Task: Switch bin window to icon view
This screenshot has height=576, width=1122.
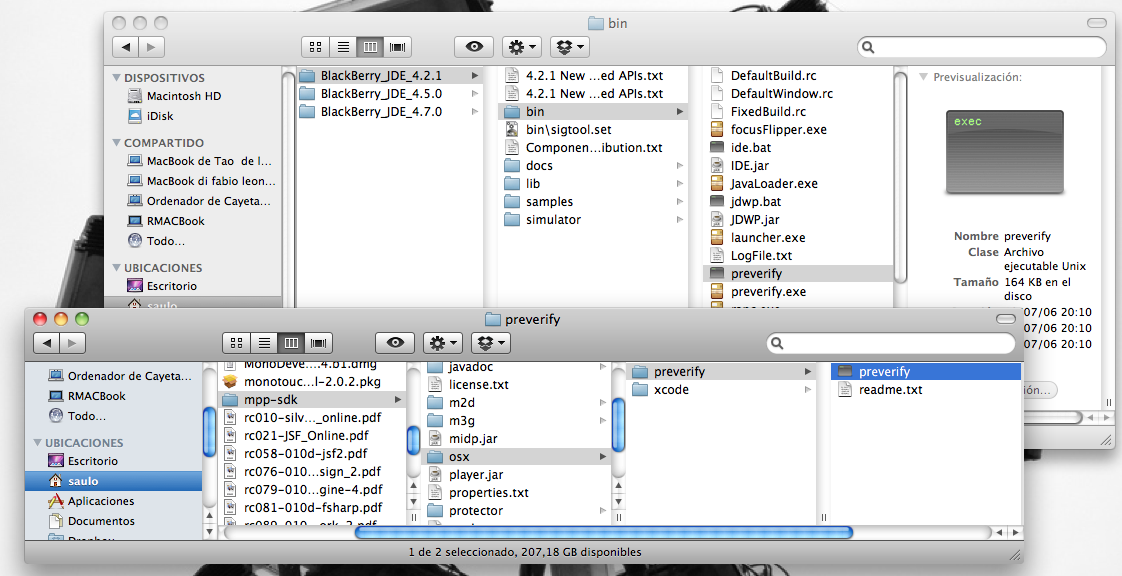Action: [x=316, y=47]
